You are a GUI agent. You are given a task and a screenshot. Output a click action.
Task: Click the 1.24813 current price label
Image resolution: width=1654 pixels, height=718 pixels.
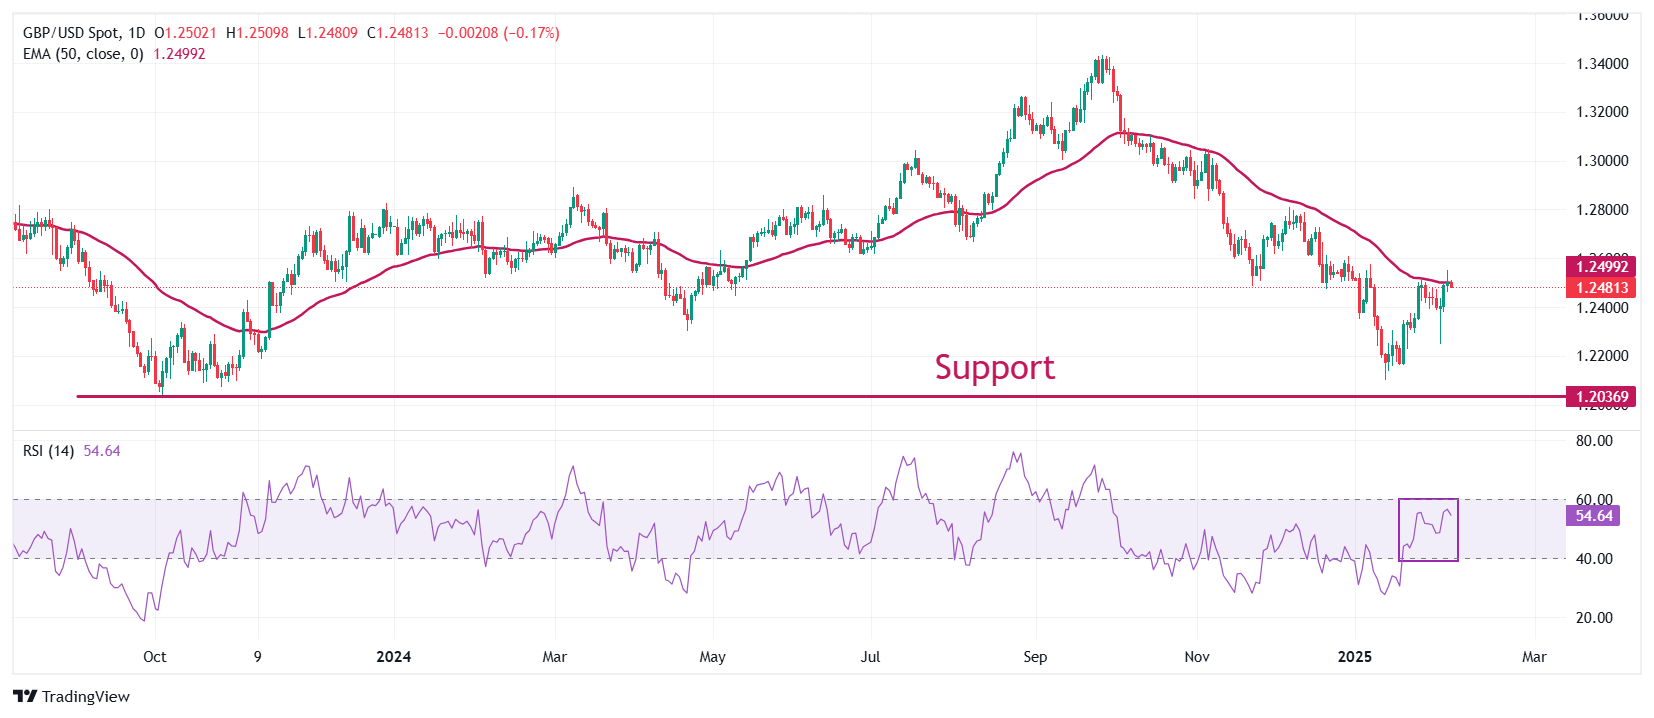[1601, 288]
